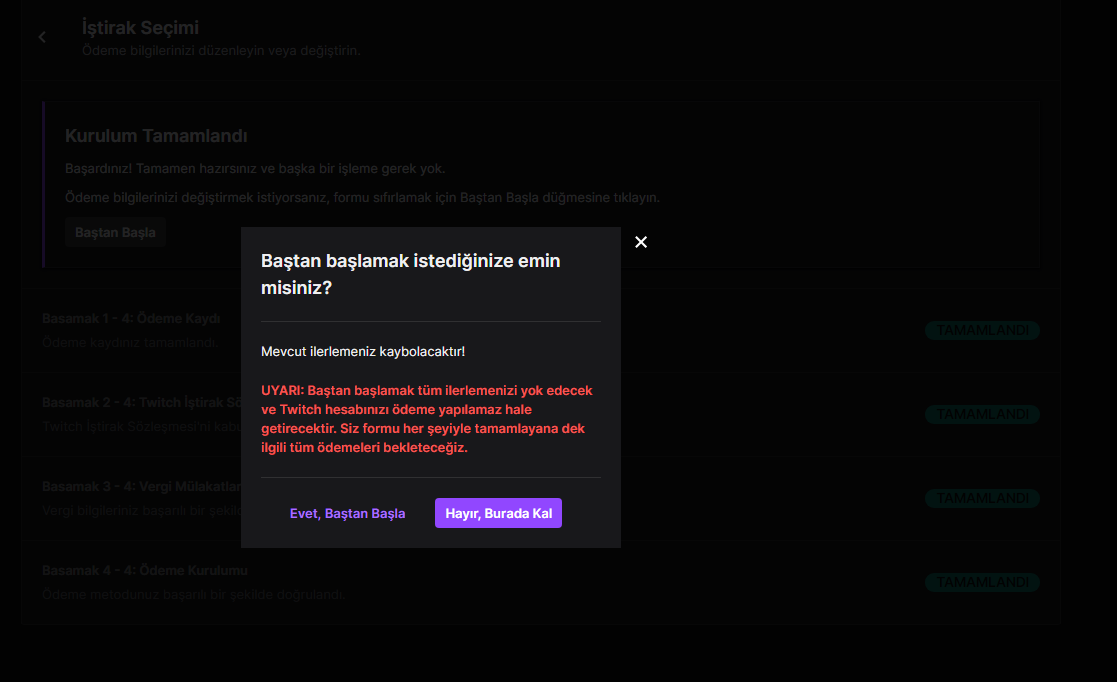
Task: Click the 'Basamak 2 - 4: Twitch İştirak' step title
Action: (x=142, y=403)
